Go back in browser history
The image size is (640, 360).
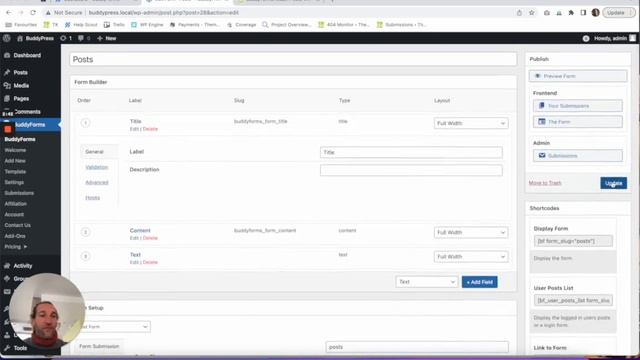(8, 13)
